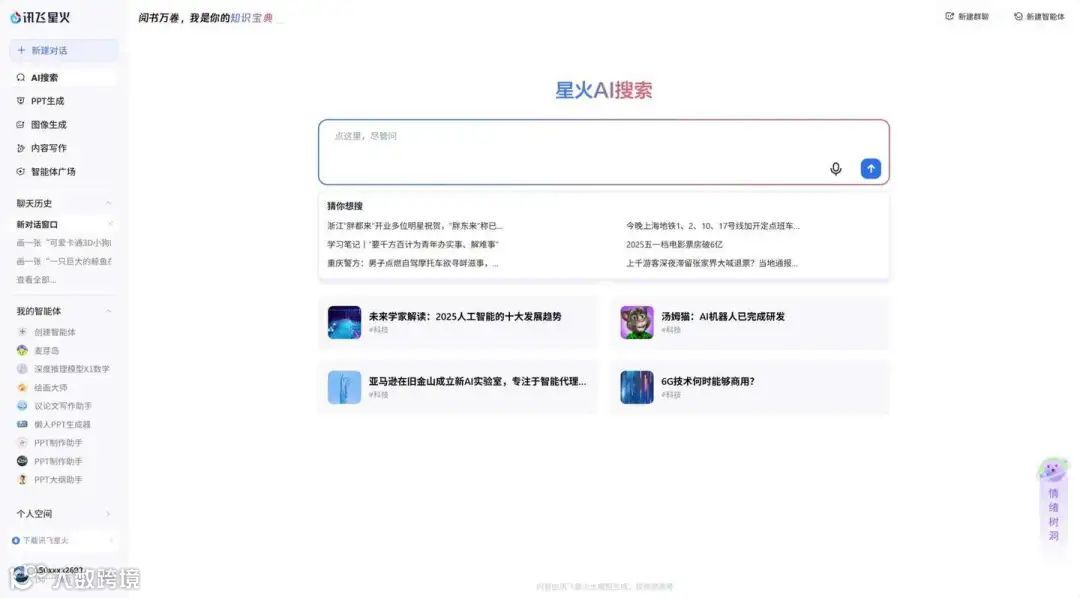The image size is (1080, 598).
Task: Open card 6G技术何时能够商用？
Action: [x=749, y=387]
